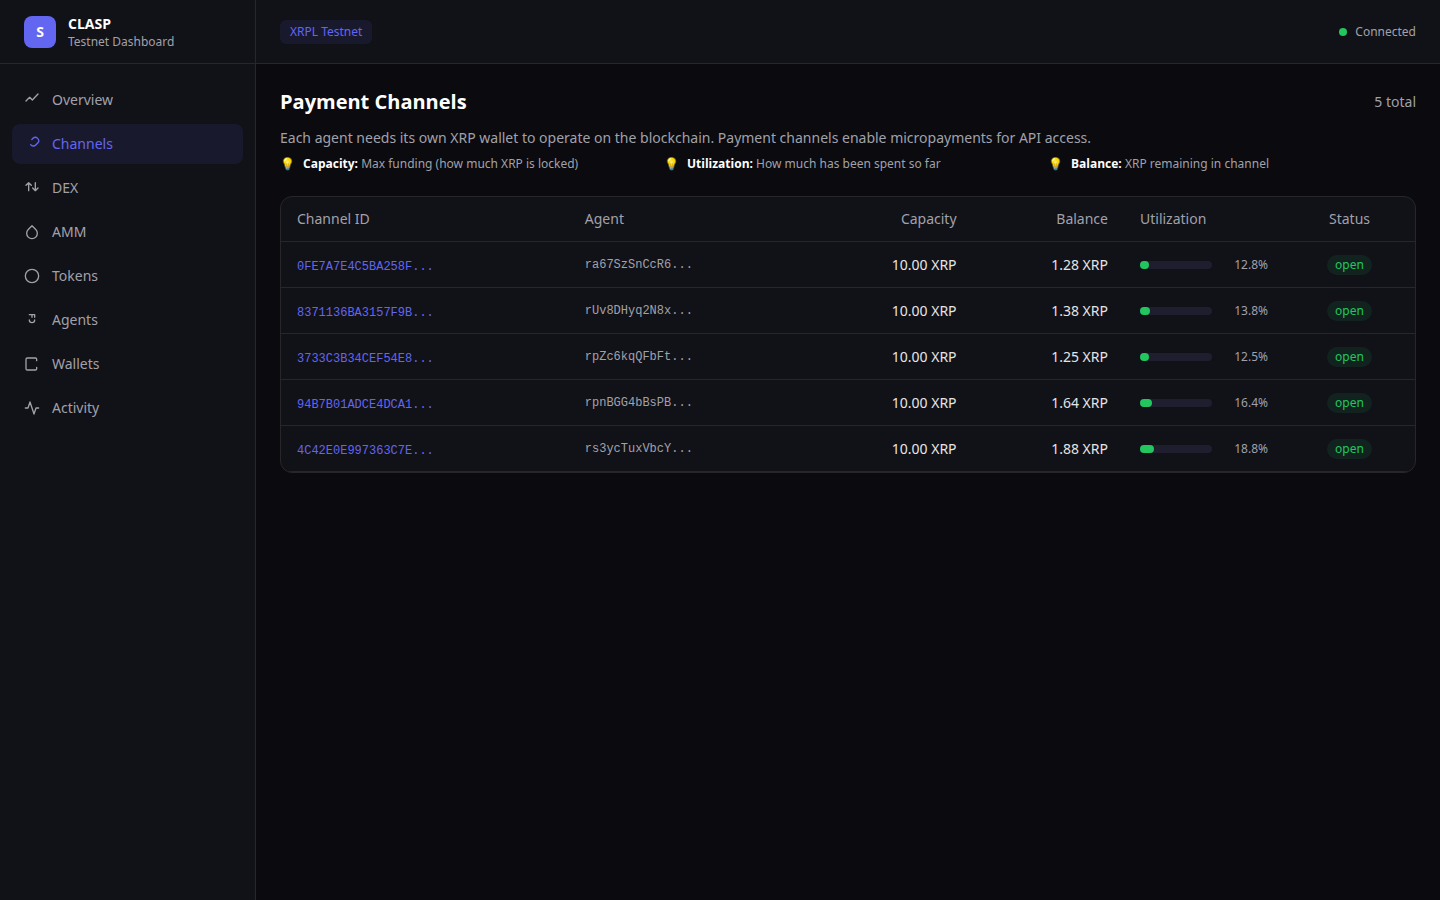Click the Agents sidebar icon
This screenshot has height=900, width=1440.
point(32,319)
